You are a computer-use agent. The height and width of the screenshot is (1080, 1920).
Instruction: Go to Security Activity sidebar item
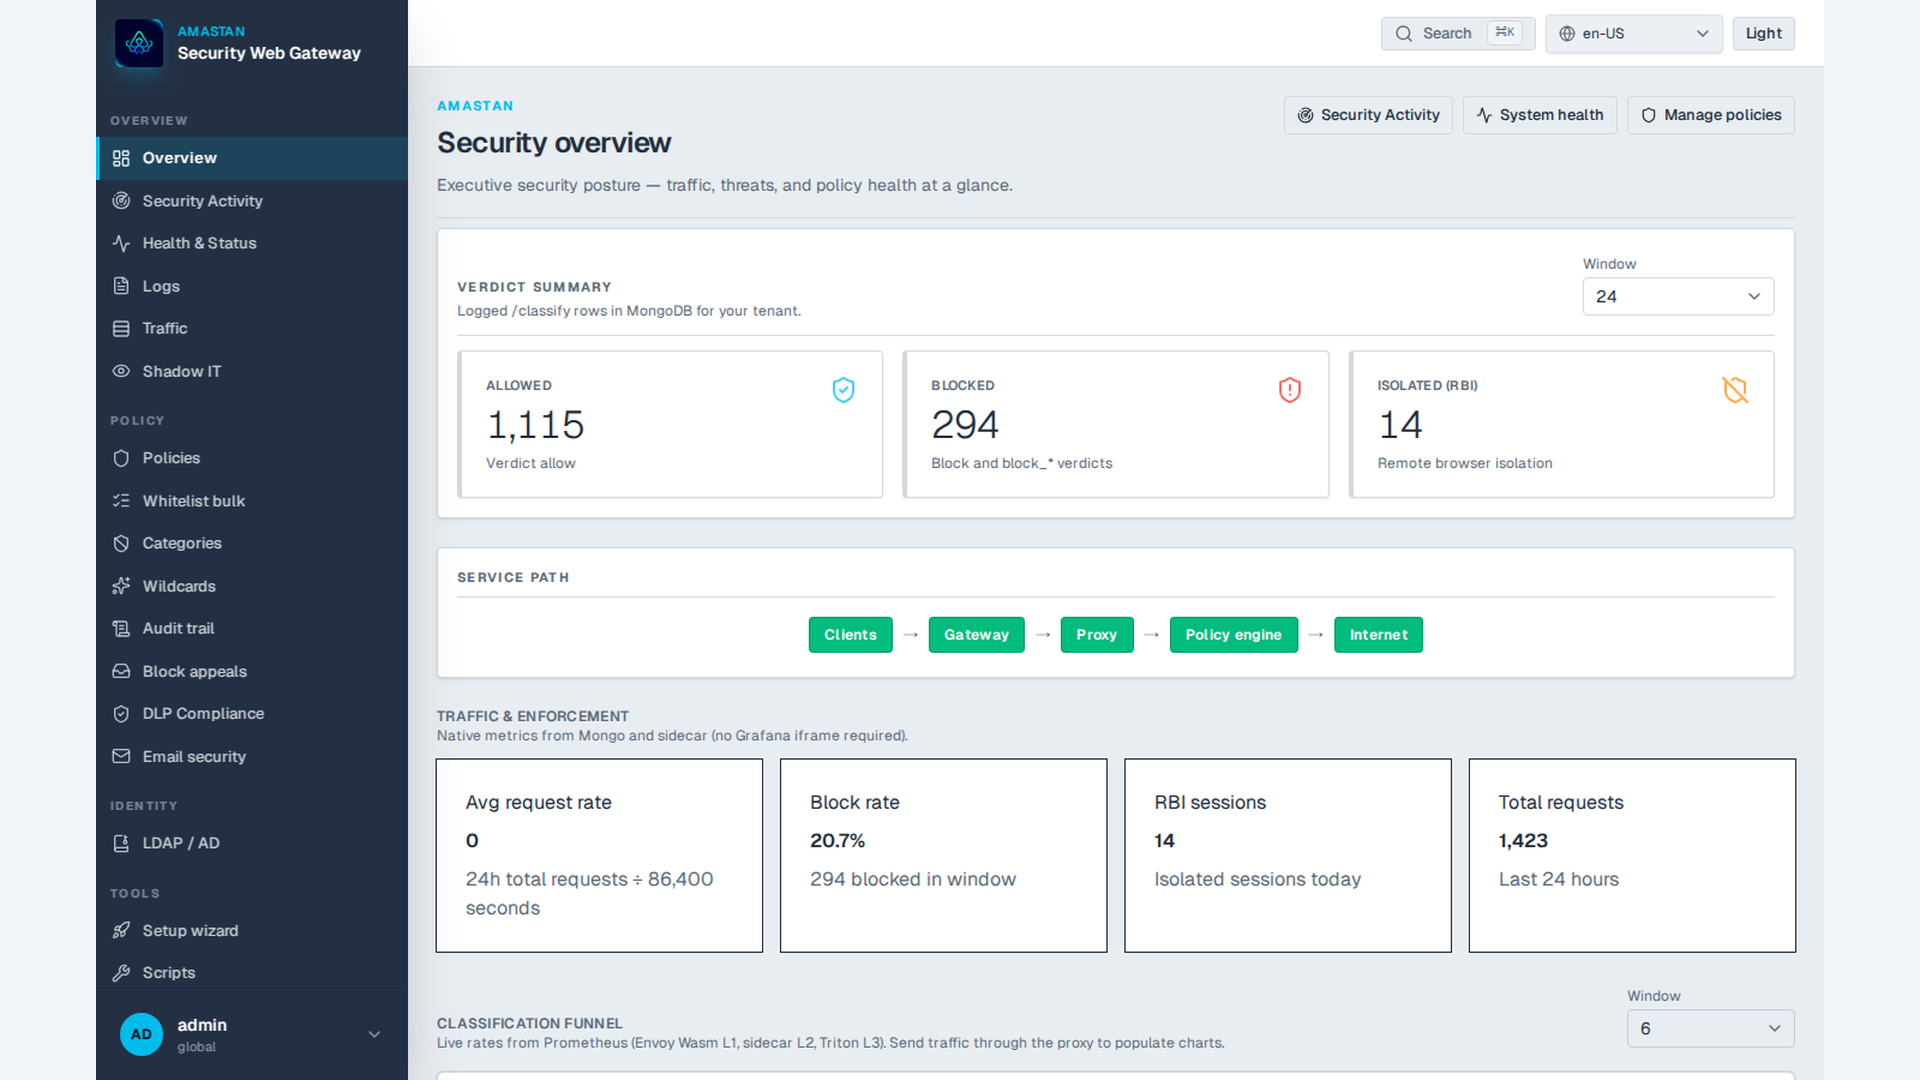tap(252, 201)
